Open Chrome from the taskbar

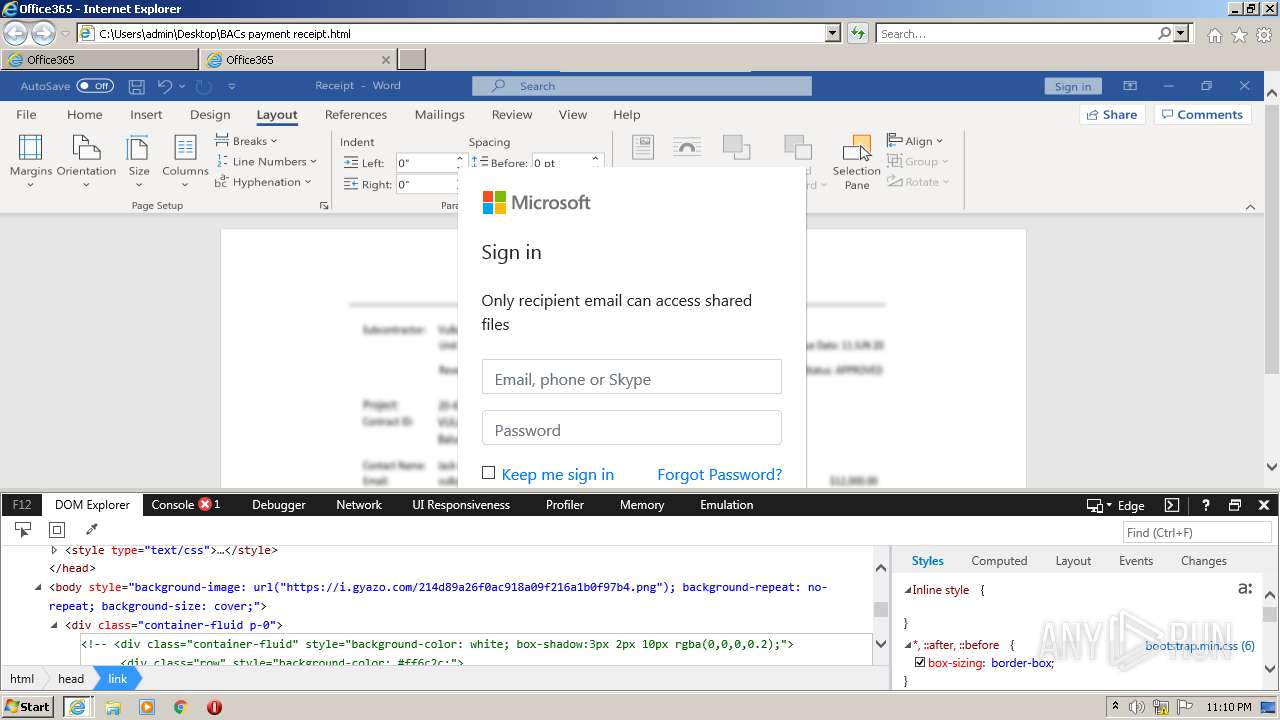tap(180, 707)
